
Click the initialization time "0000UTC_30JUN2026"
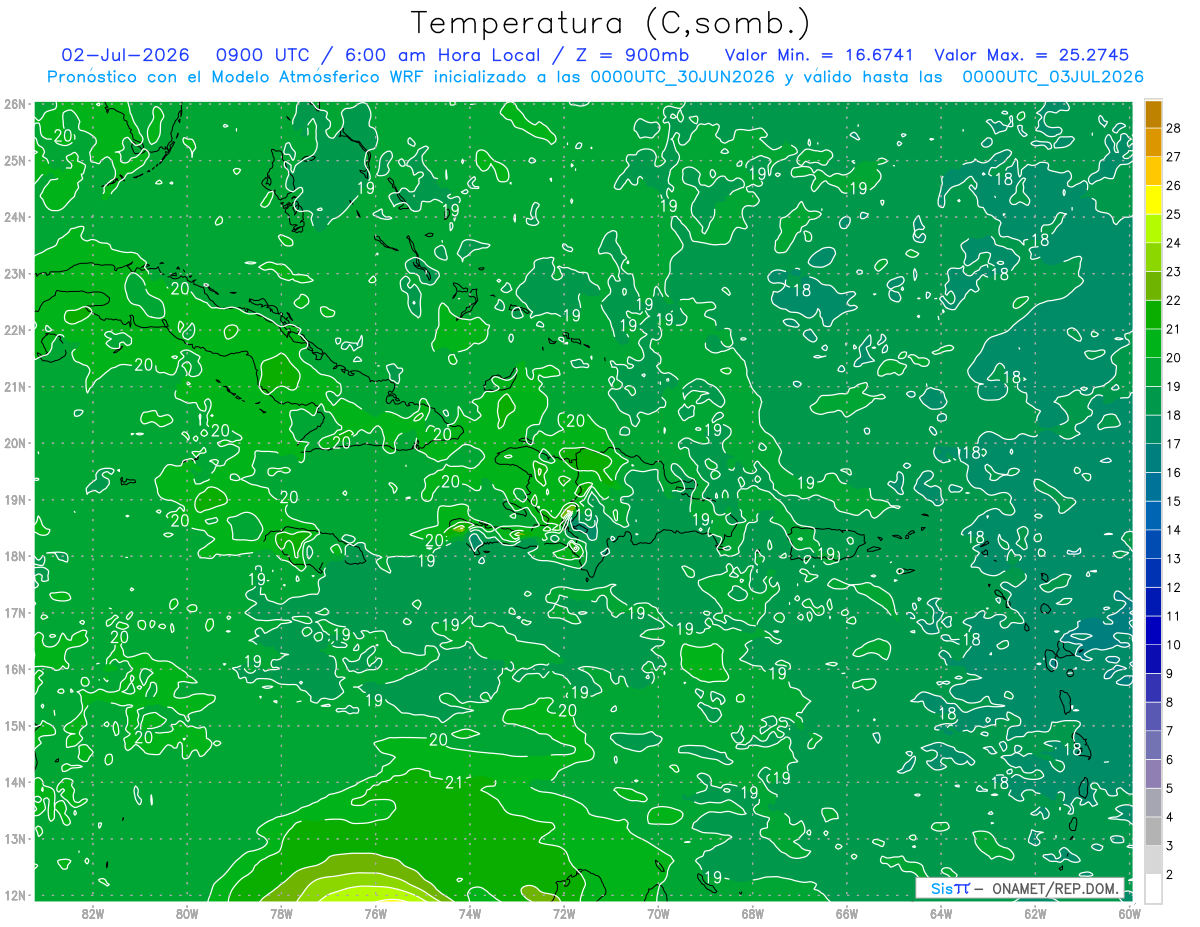683,76
